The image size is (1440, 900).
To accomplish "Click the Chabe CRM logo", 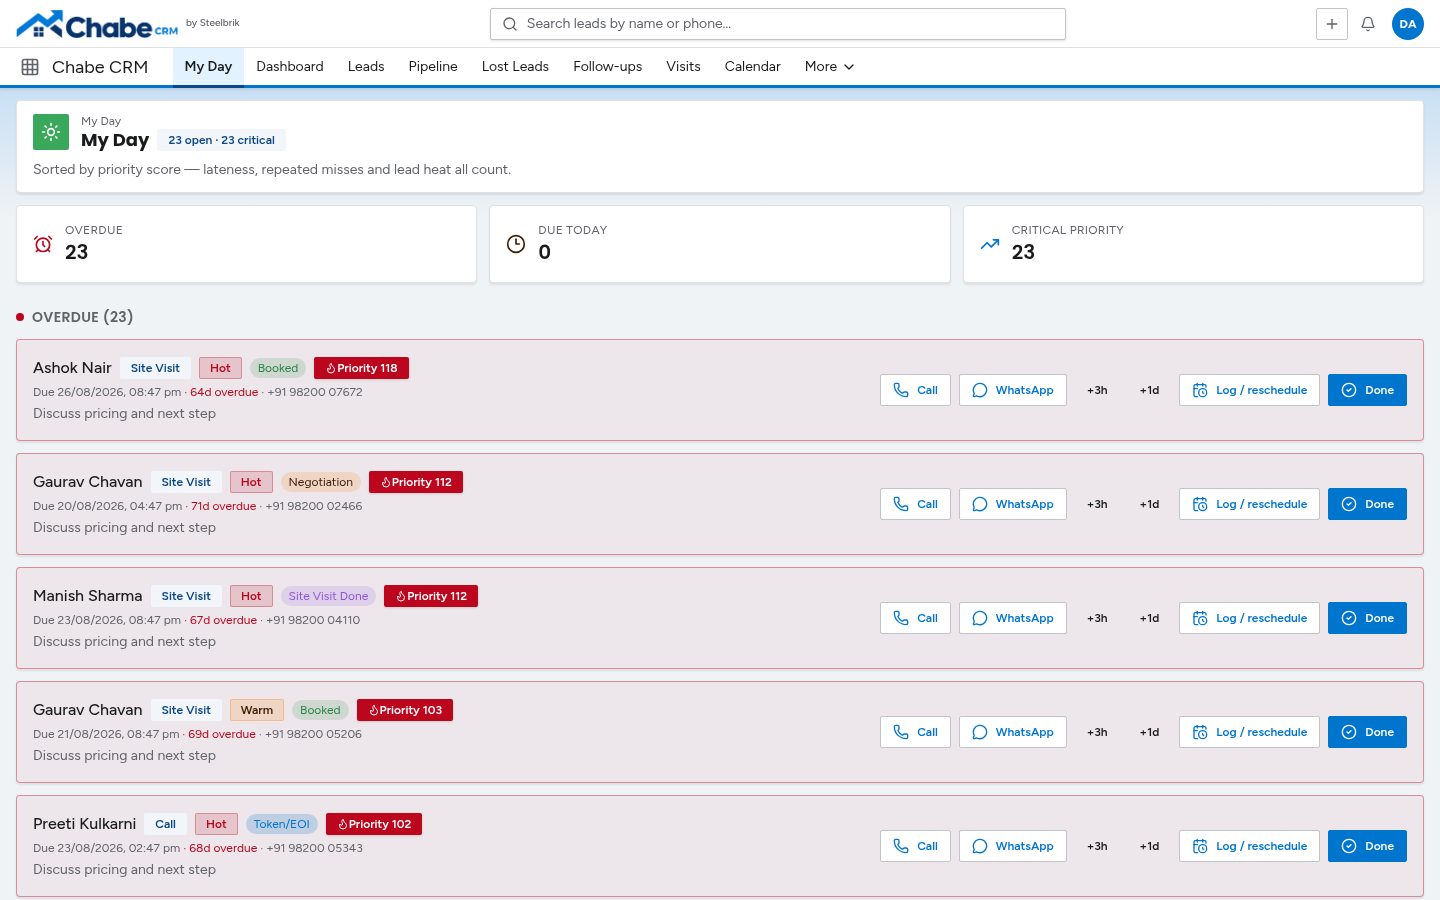I will [x=98, y=24].
